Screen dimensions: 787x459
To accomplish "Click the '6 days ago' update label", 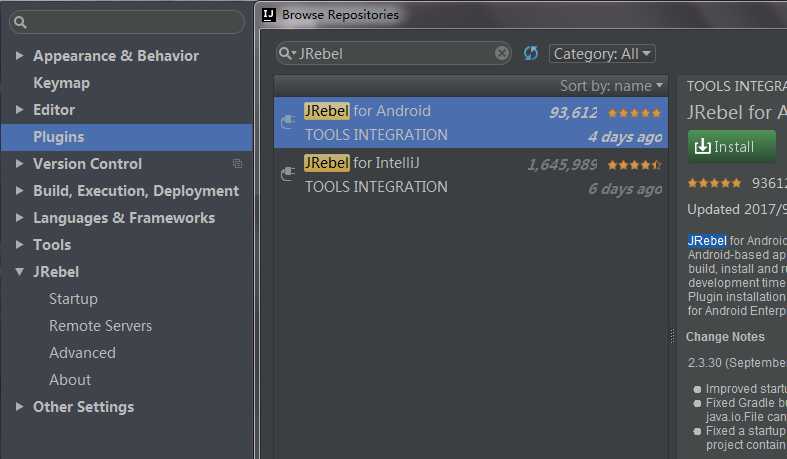I will [x=625, y=189].
